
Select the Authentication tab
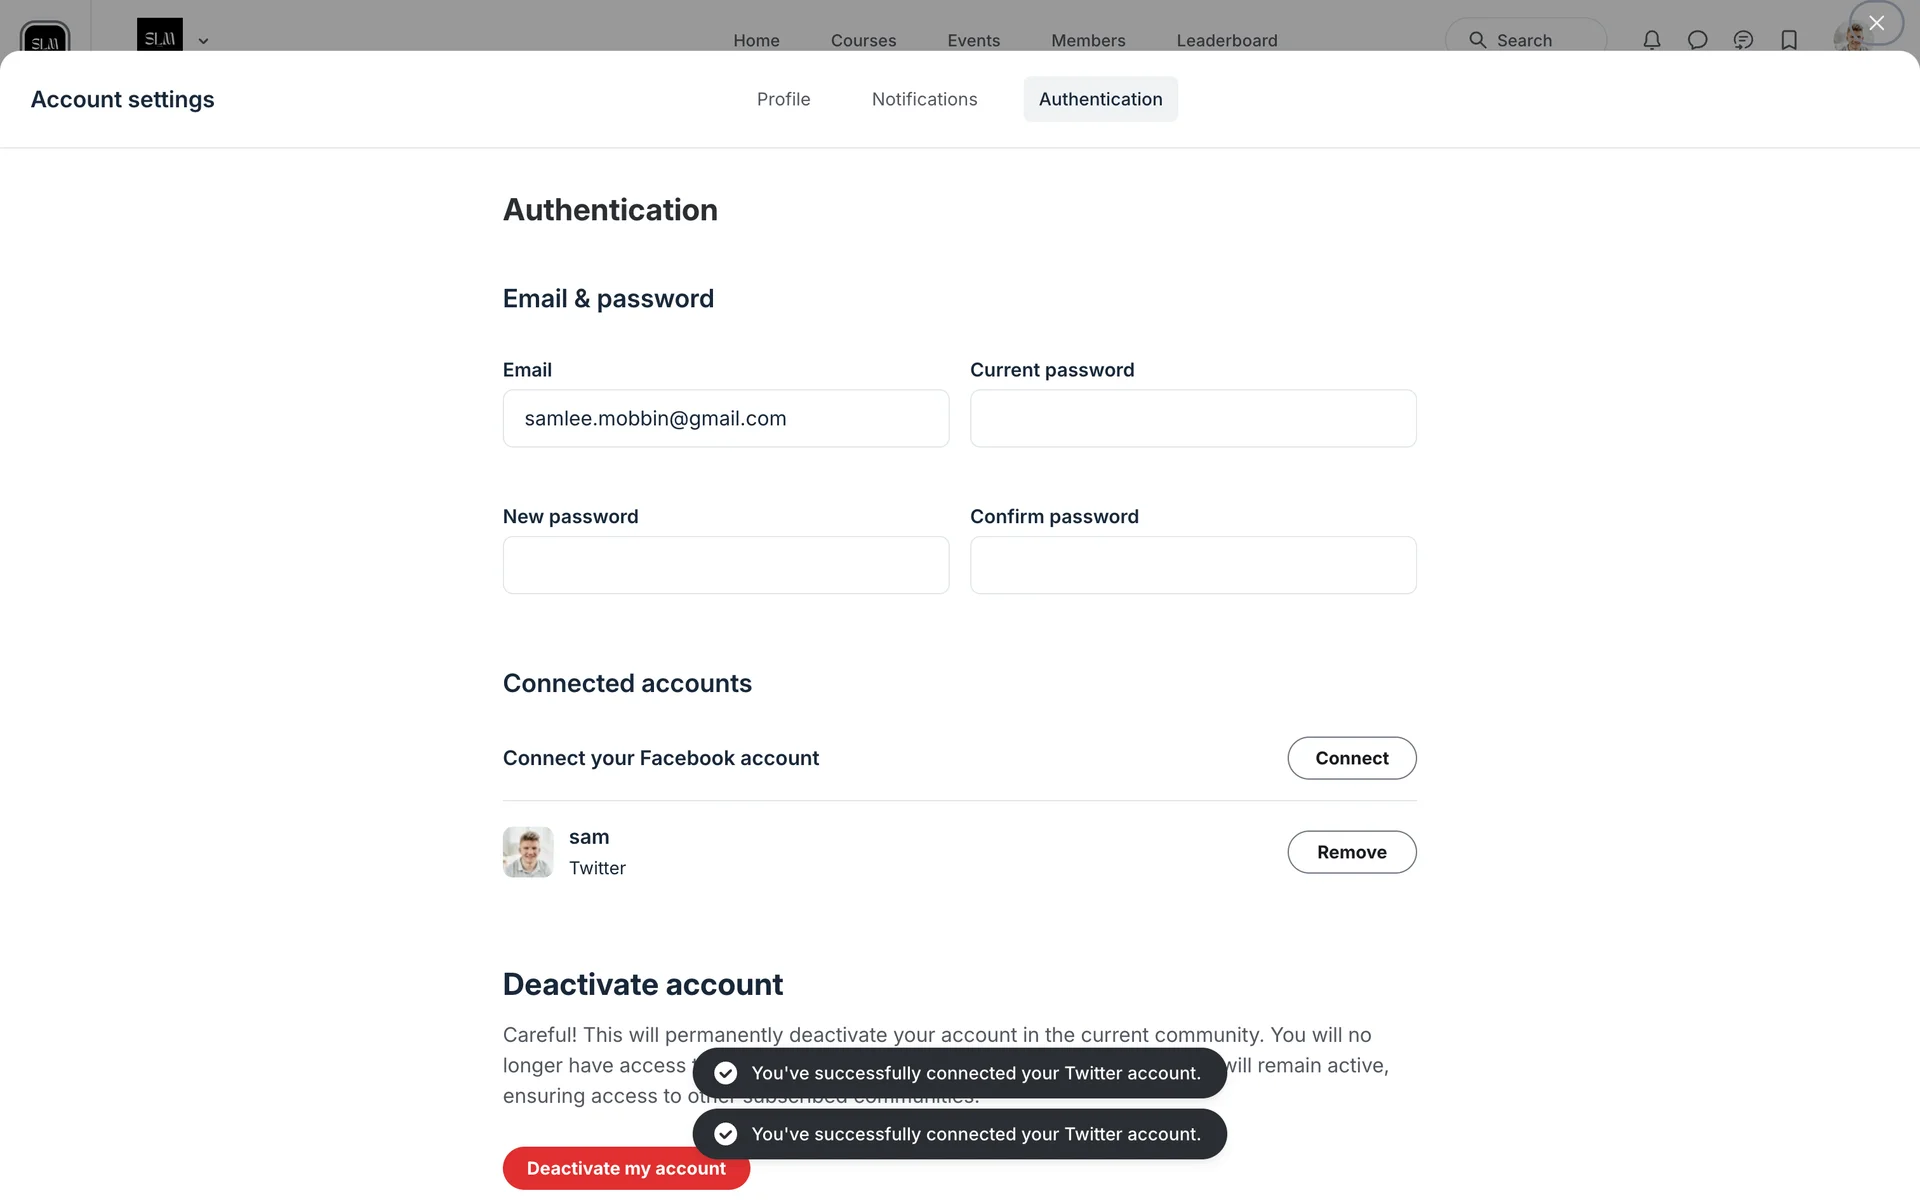pyautogui.click(x=1100, y=99)
